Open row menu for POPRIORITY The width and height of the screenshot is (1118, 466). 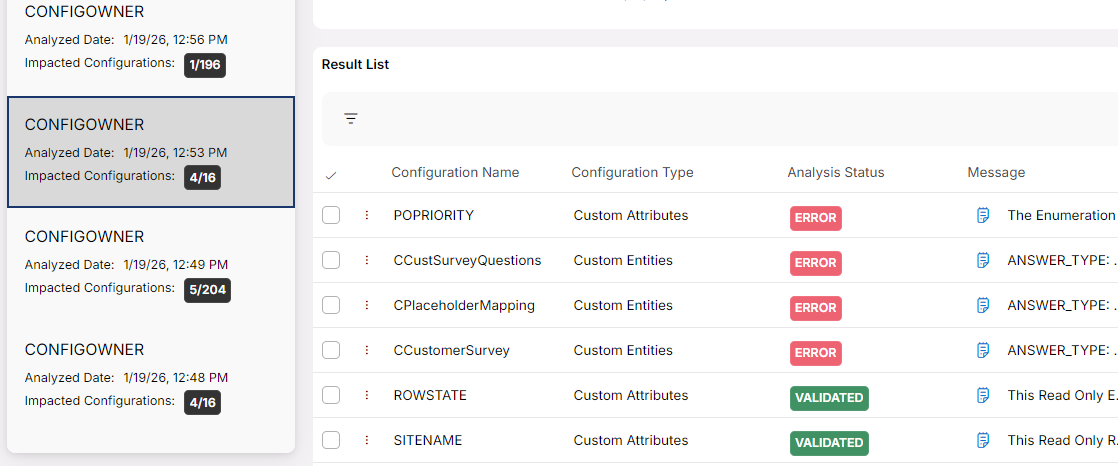pos(366,215)
